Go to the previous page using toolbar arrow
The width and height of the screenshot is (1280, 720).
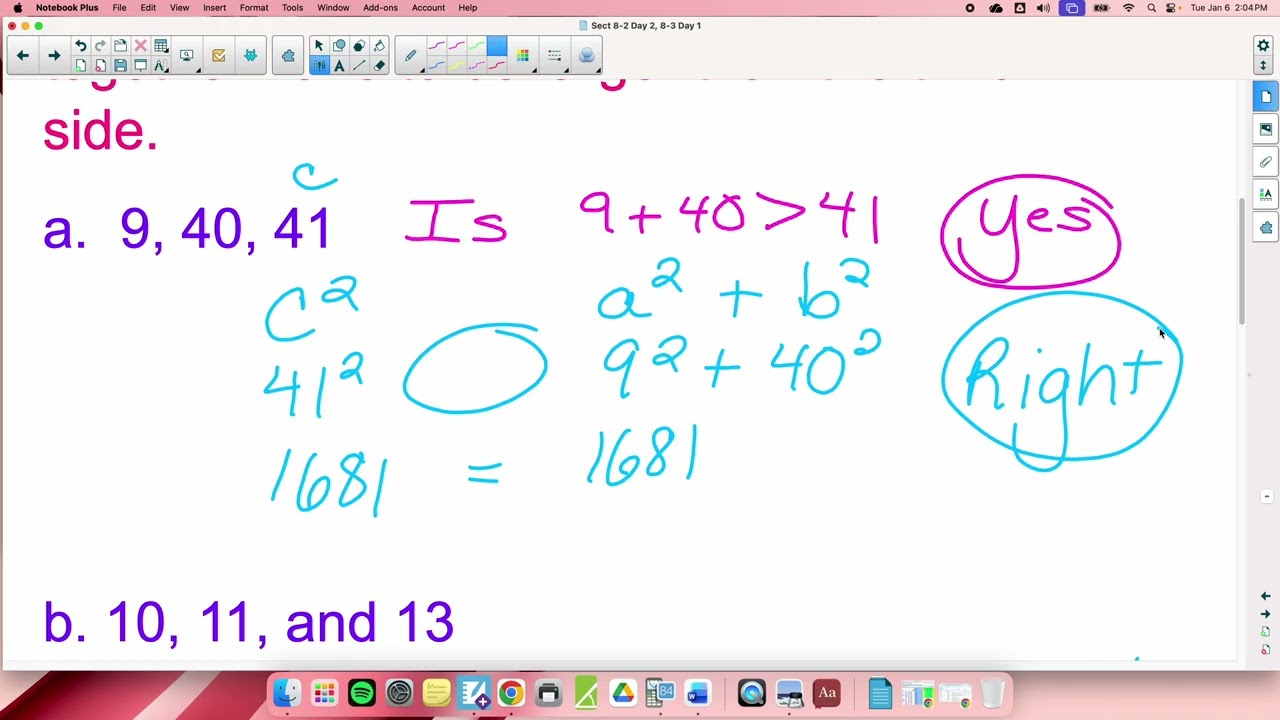[x=23, y=55]
